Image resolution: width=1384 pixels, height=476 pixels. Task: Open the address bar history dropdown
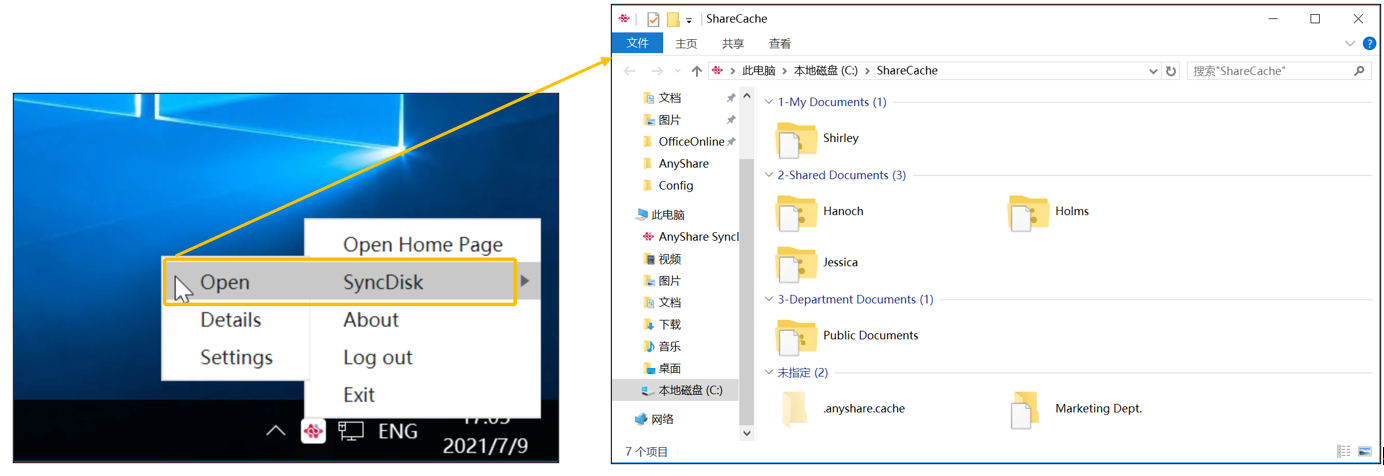[x=1153, y=72]
